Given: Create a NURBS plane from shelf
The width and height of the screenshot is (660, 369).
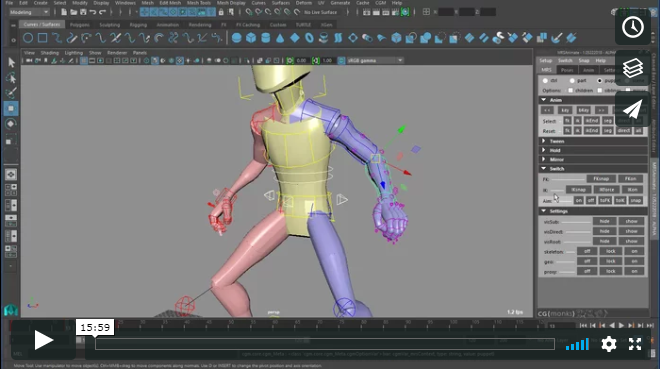Looking at the screenshot, I should [x=295, y=38].
